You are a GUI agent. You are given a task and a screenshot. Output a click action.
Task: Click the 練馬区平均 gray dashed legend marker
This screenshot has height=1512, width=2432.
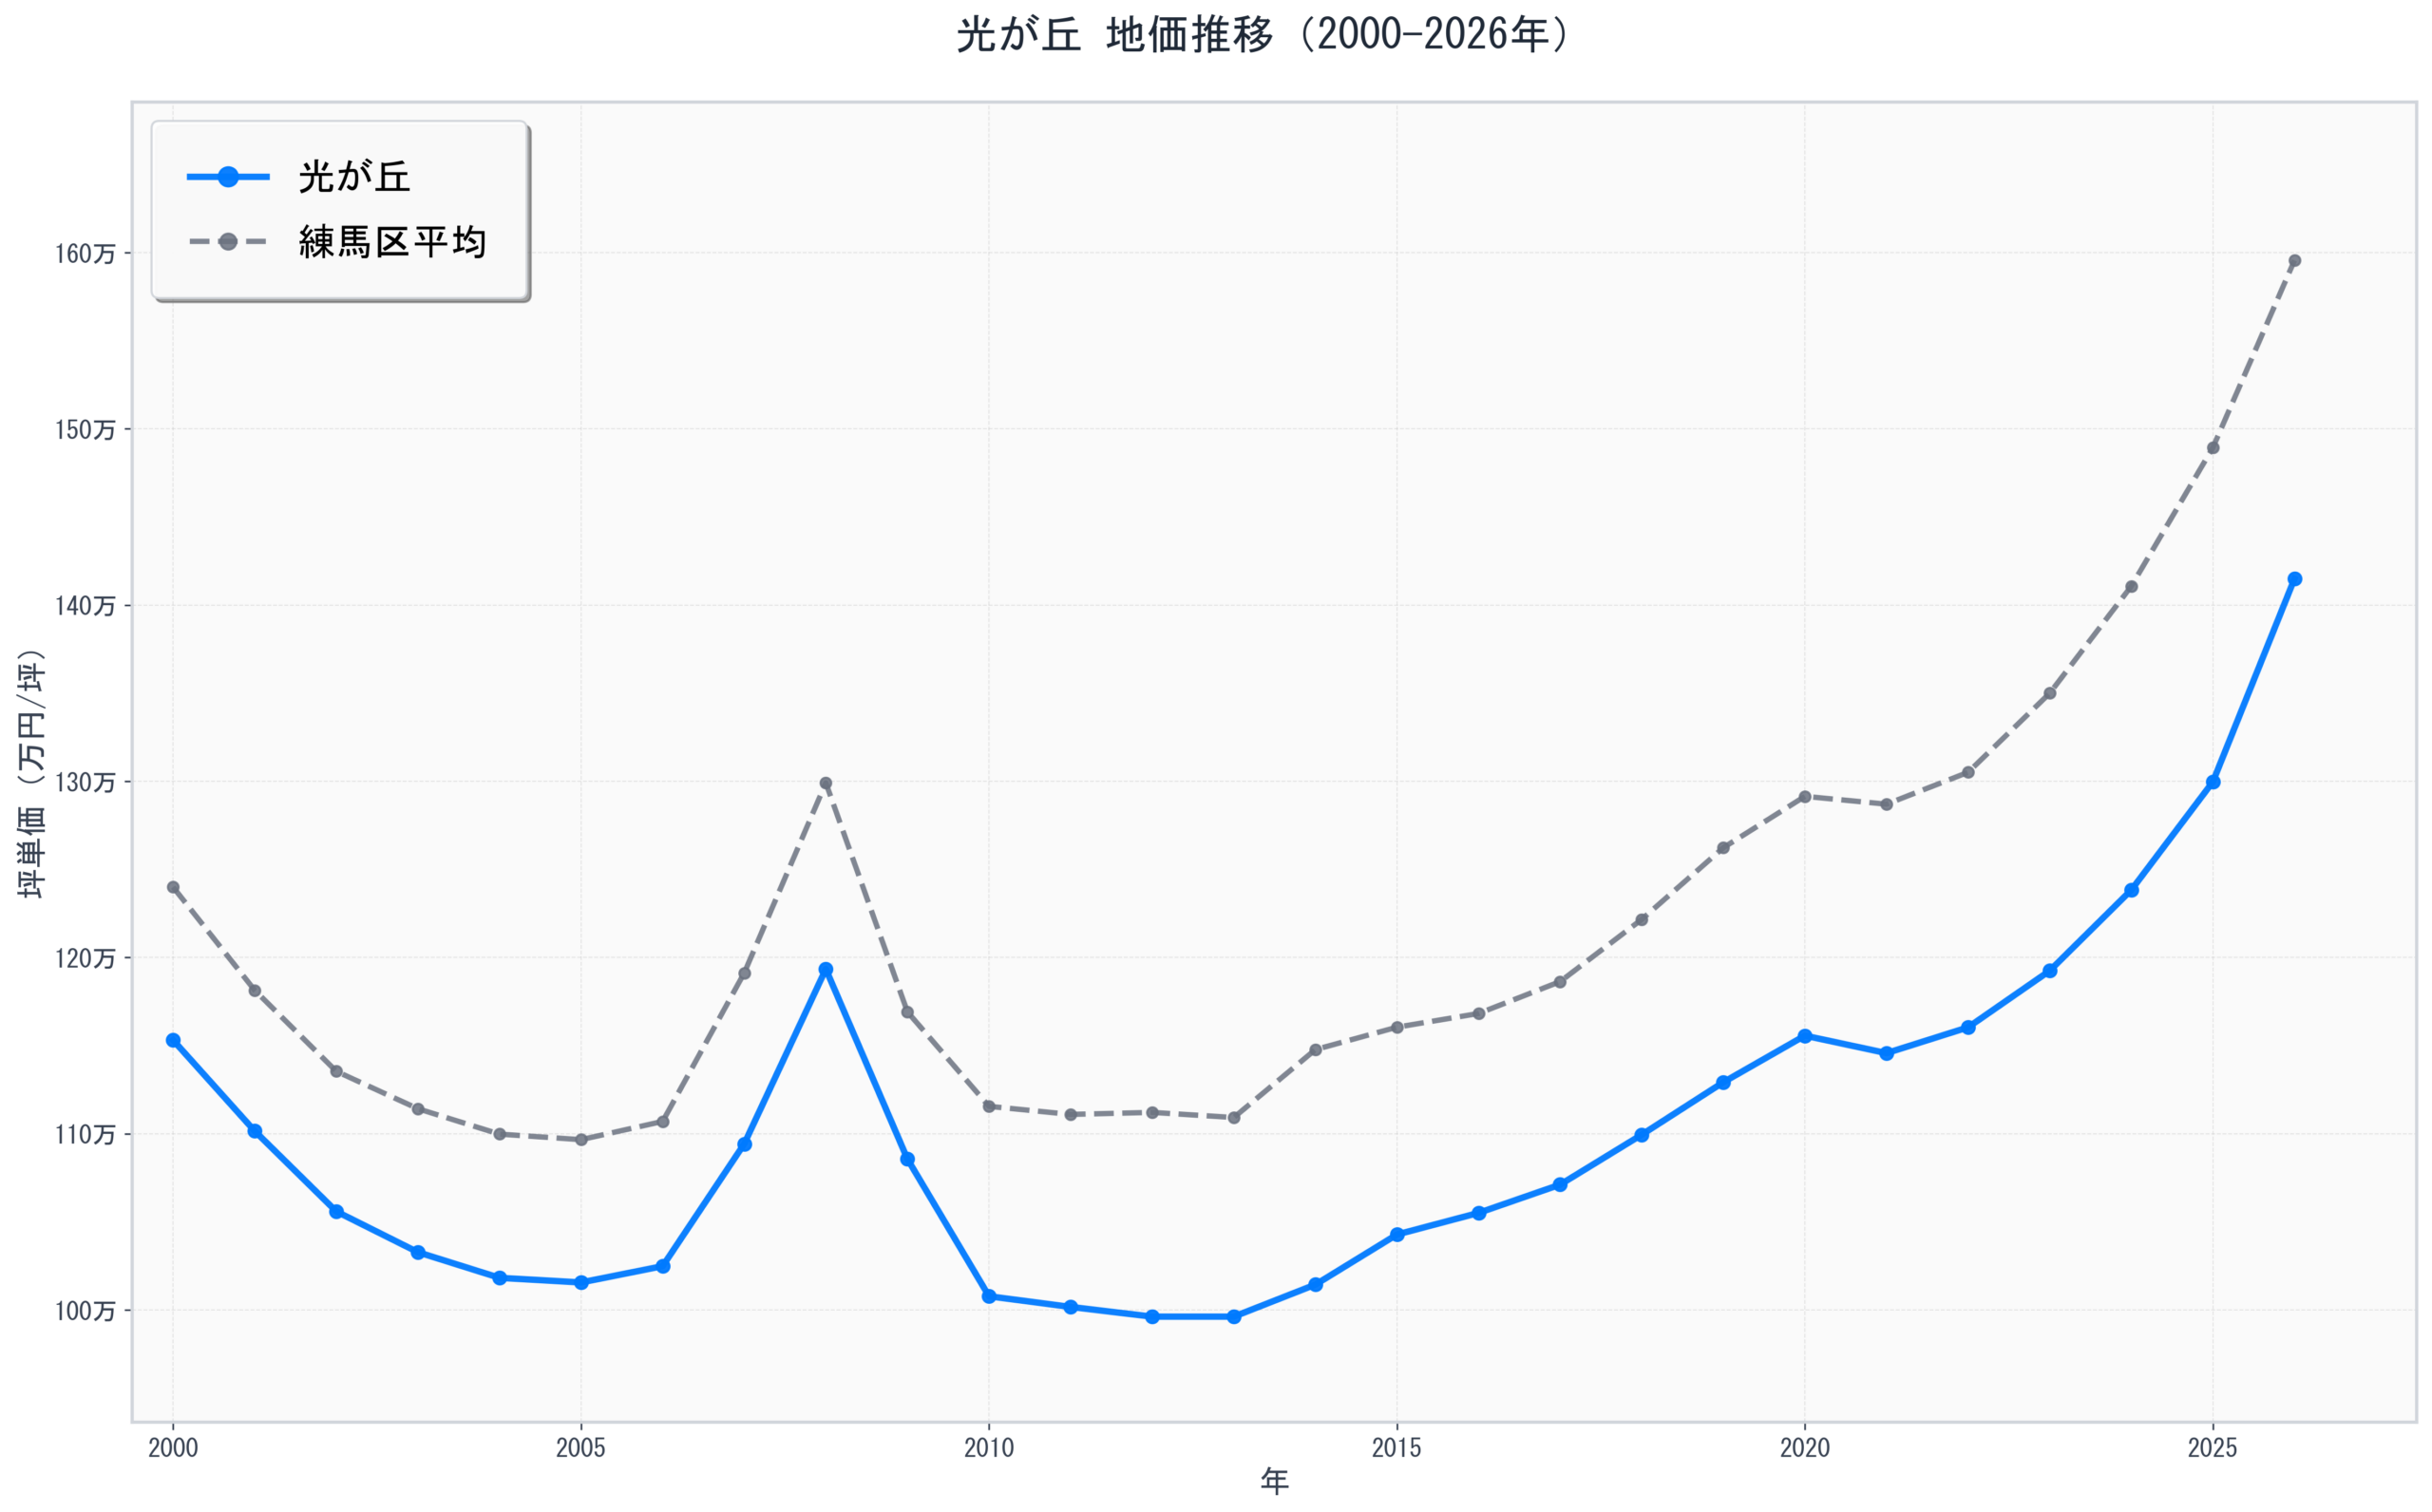pos(228,242)
